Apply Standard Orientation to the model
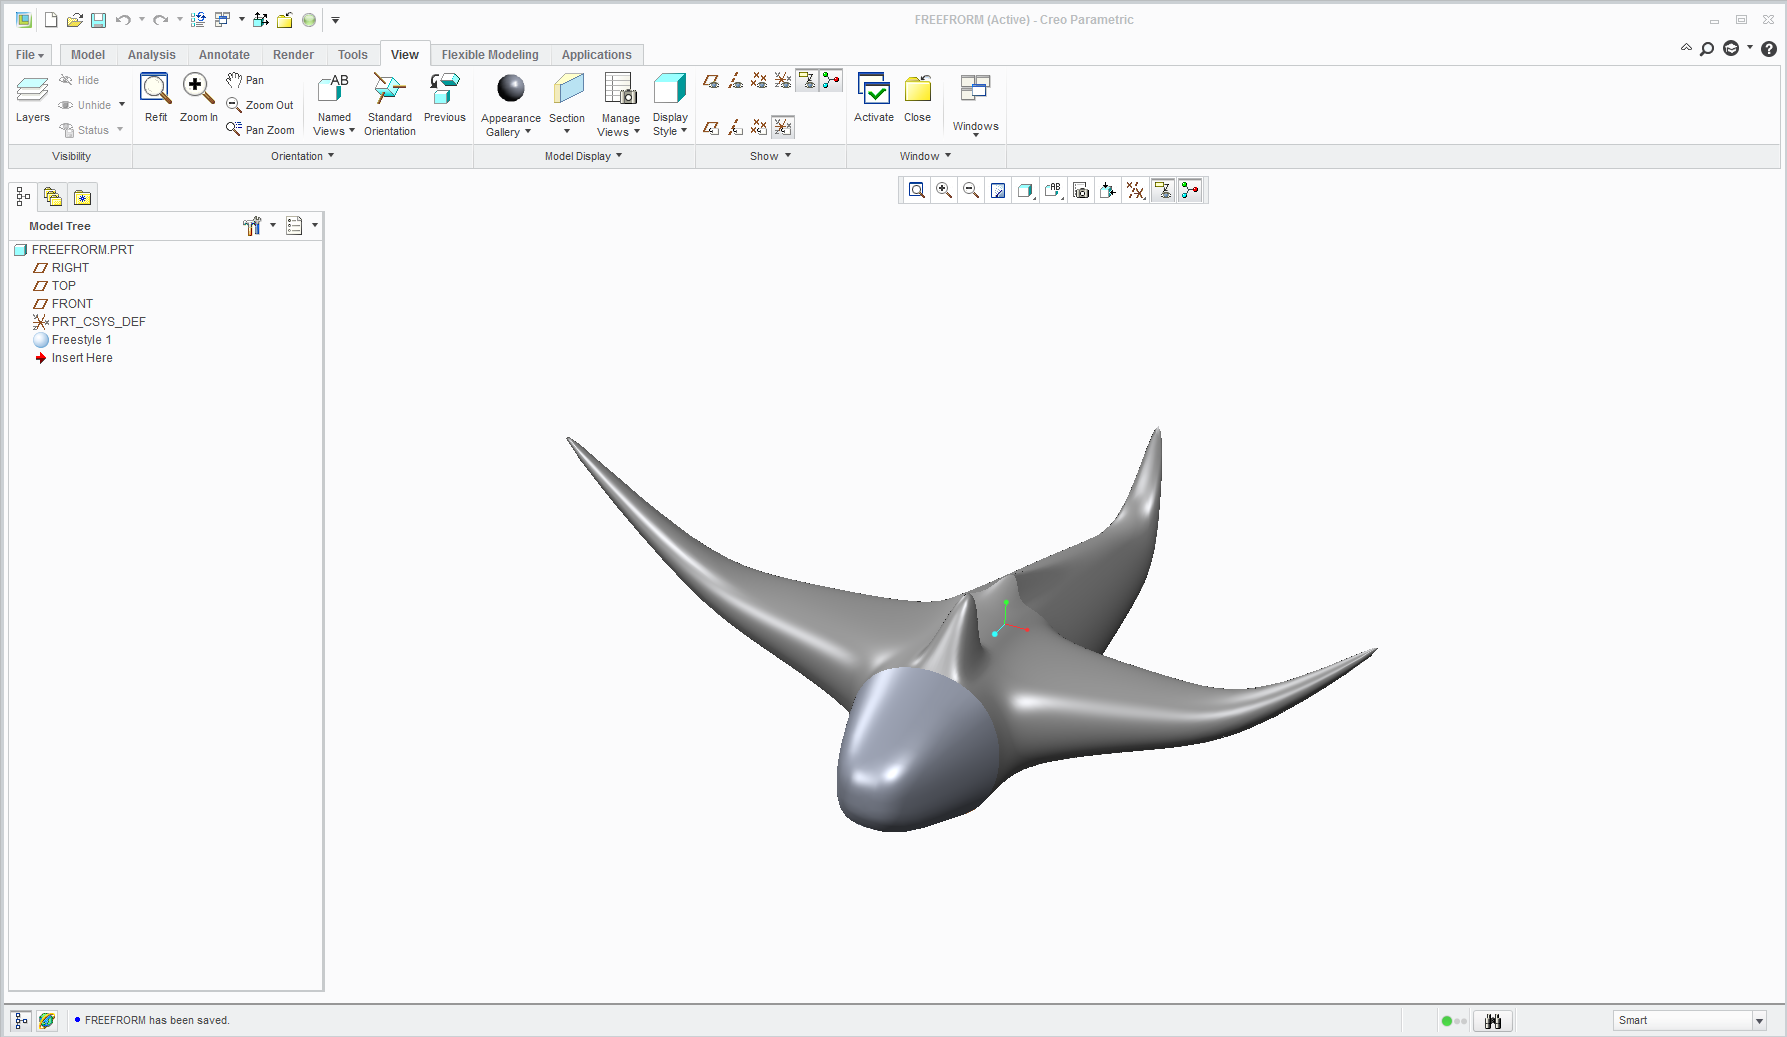 coord(390,104)
